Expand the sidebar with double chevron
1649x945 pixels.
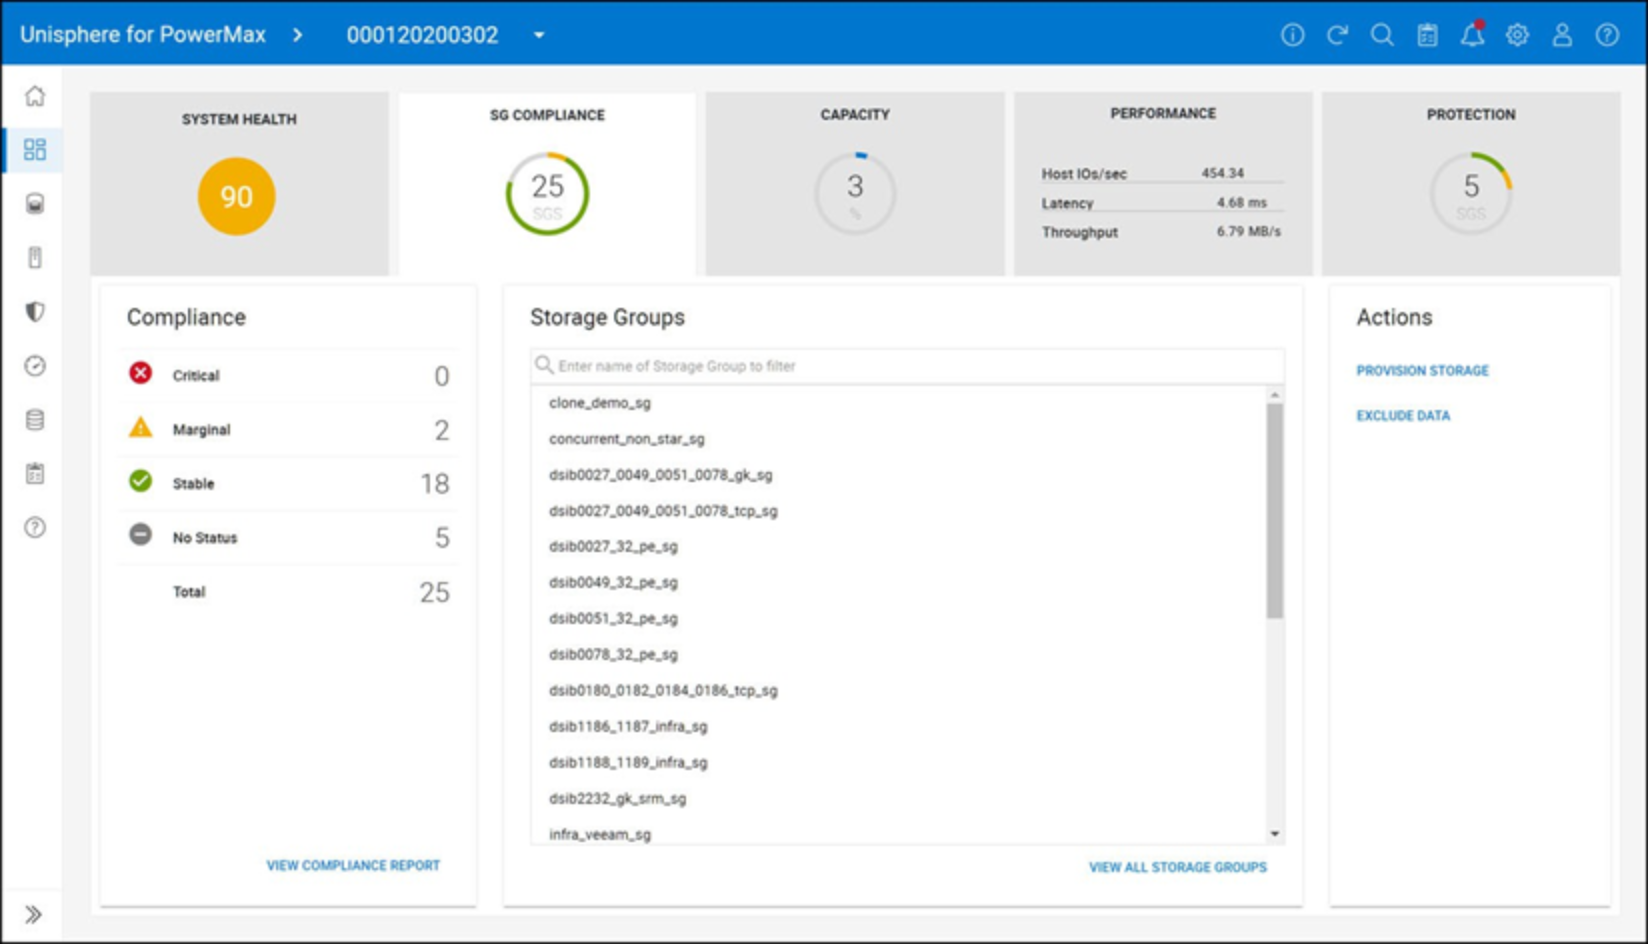click(34, 915)
